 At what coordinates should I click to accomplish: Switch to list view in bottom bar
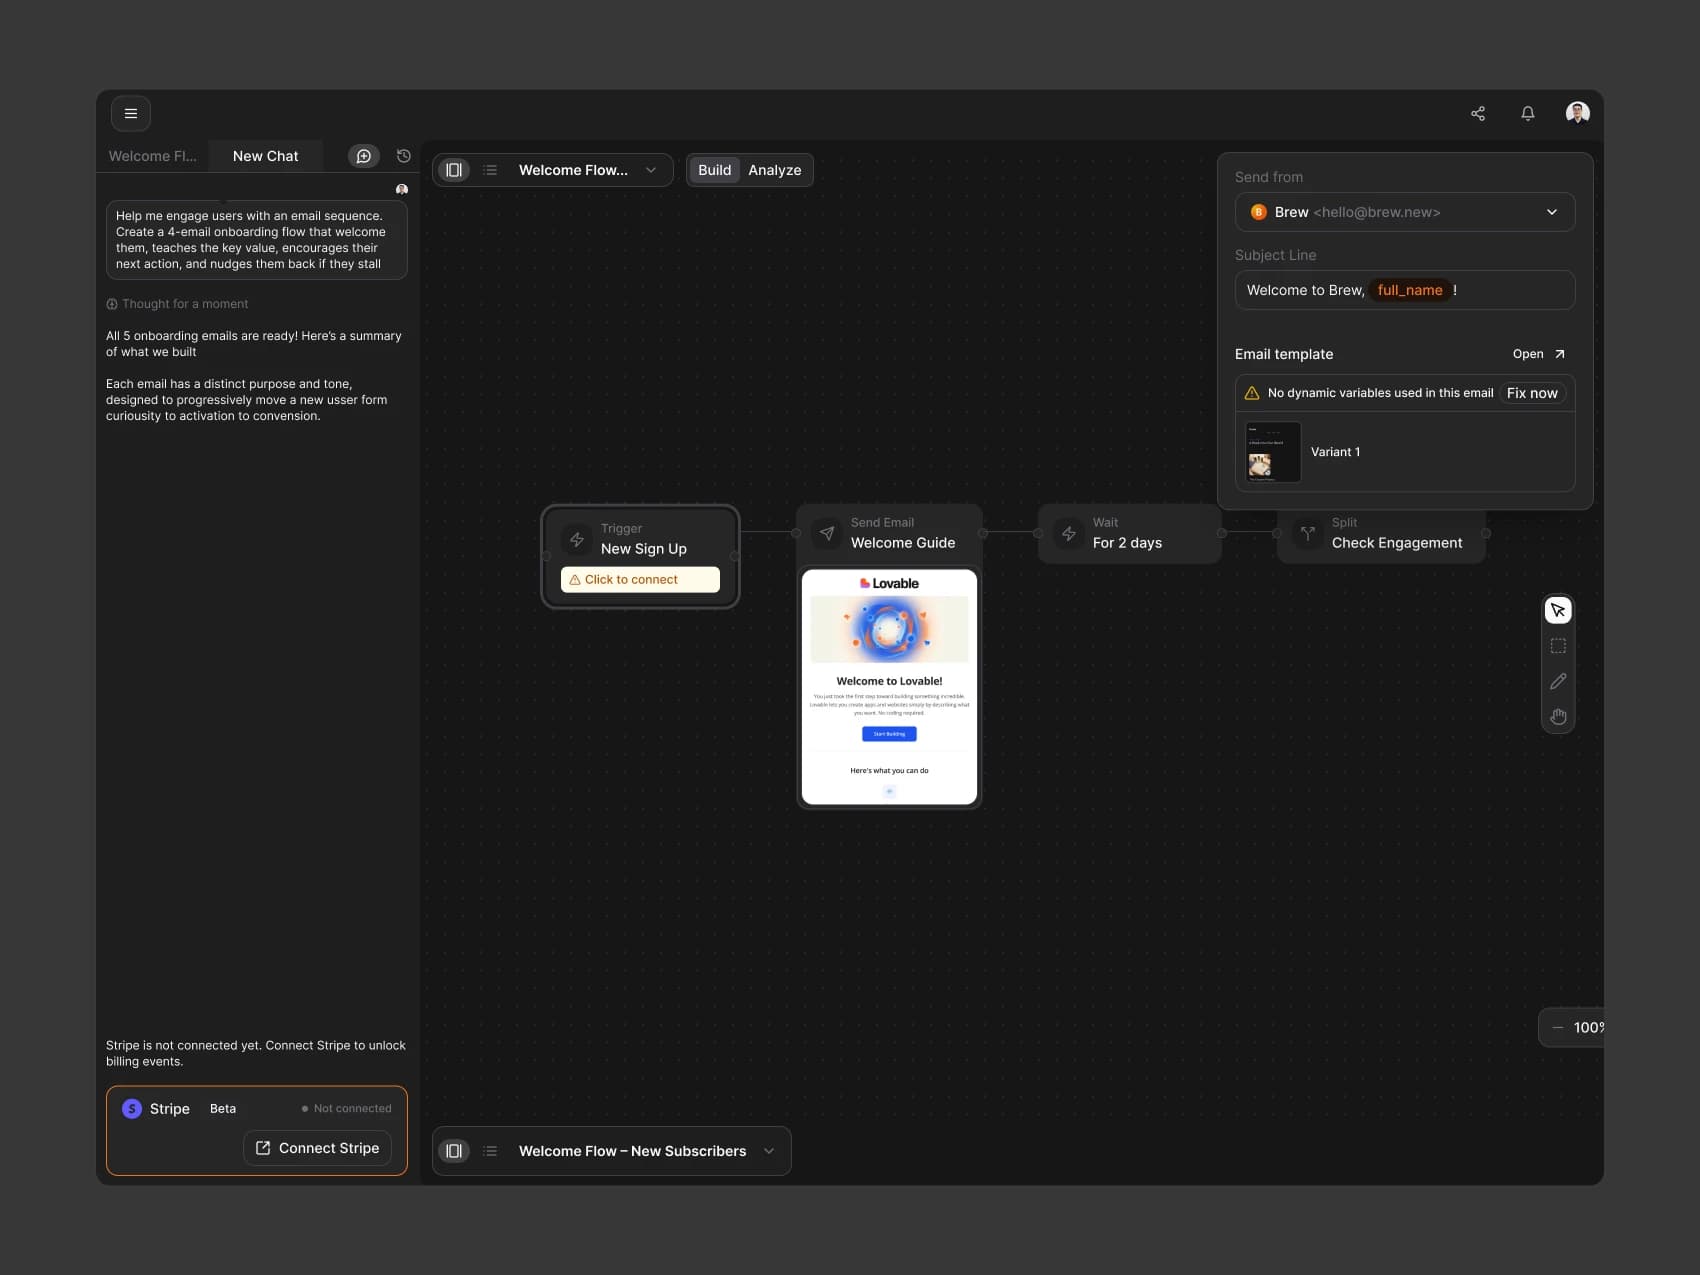click(490, 1151)
